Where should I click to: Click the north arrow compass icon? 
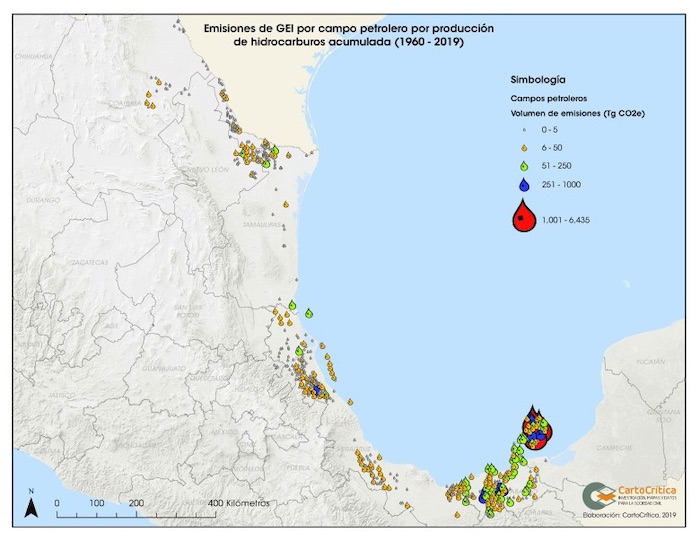point(32,505)
